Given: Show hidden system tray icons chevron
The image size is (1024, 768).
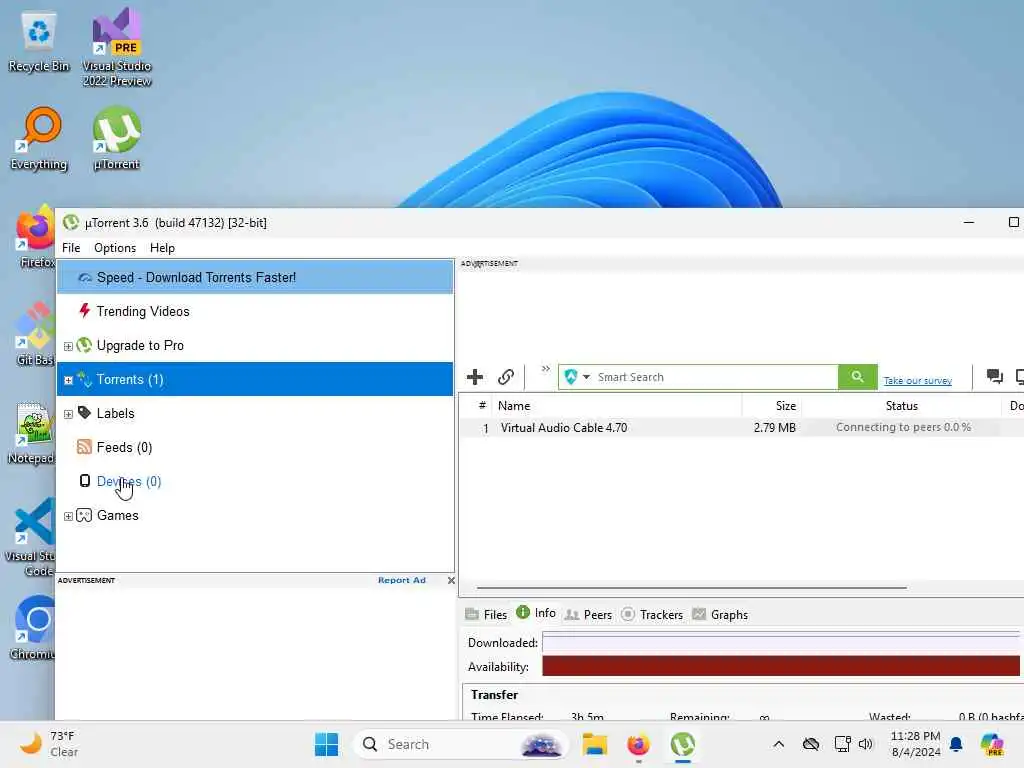Looking at the screenshot, I should click(778, 744).
